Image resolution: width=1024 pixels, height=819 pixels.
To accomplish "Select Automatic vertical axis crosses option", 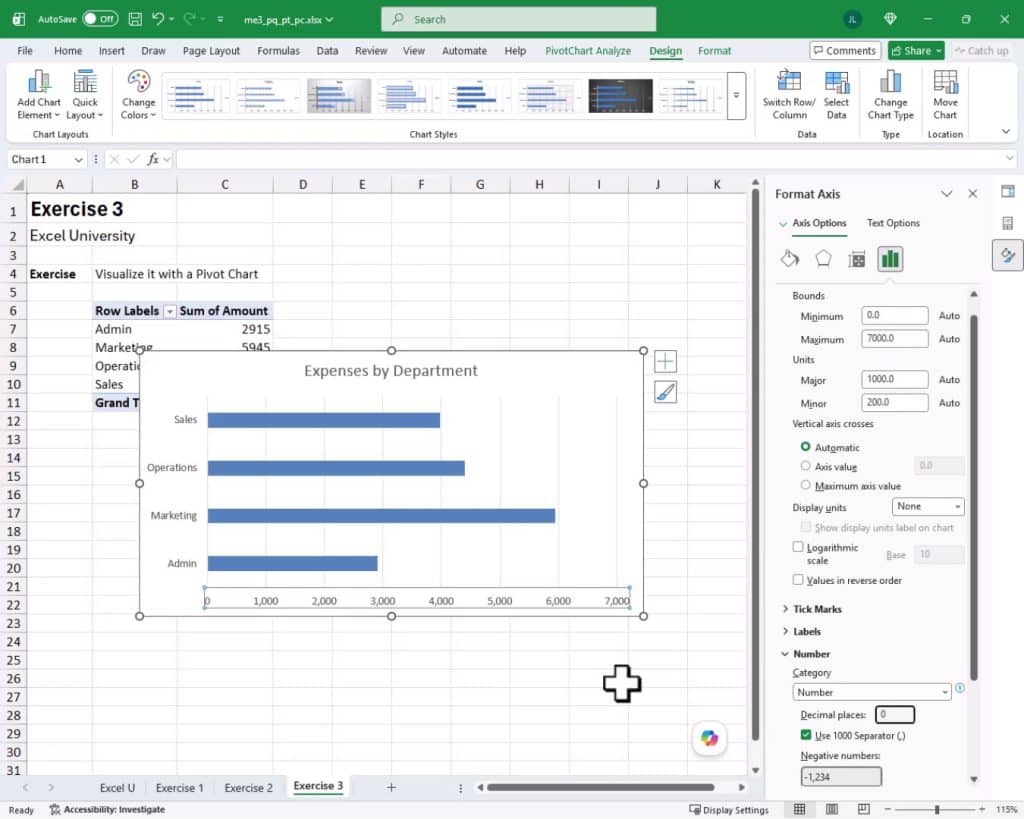I will point(805,447).
